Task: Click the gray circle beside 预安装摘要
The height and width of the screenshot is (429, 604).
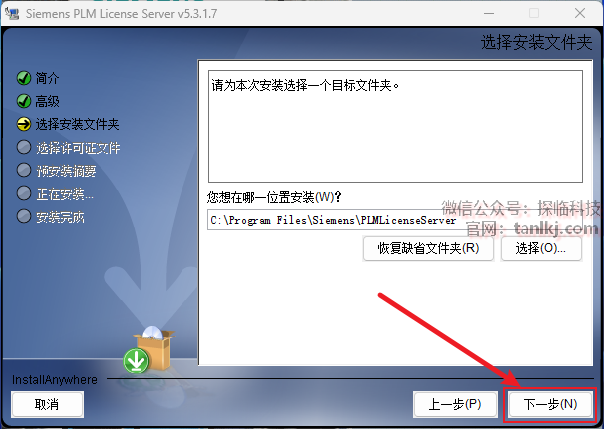Action: [x=24, y=171]
